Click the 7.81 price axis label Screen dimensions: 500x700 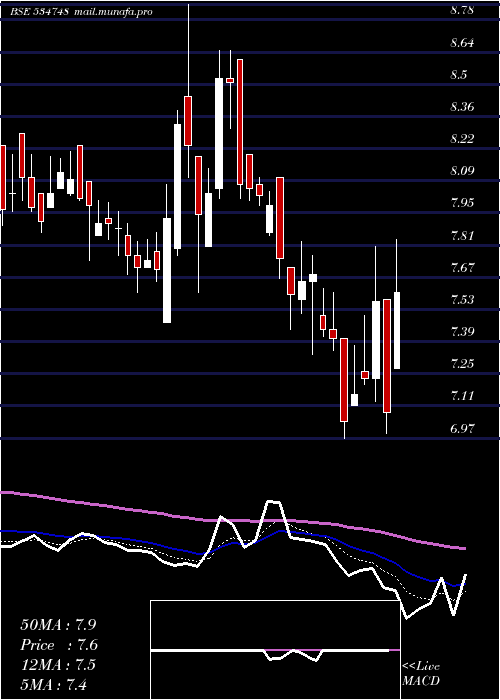pyautogui.click(x=462, y=235)
